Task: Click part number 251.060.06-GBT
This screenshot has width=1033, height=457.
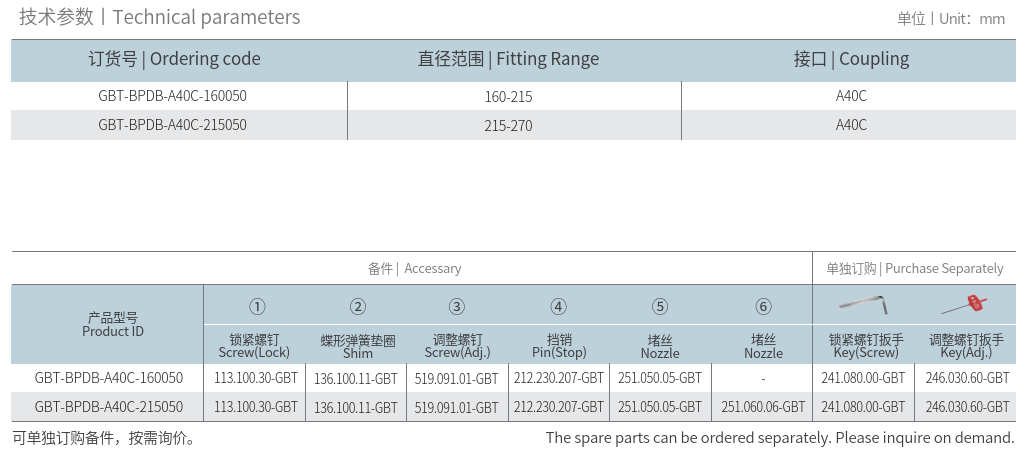Action: point(763,407)
